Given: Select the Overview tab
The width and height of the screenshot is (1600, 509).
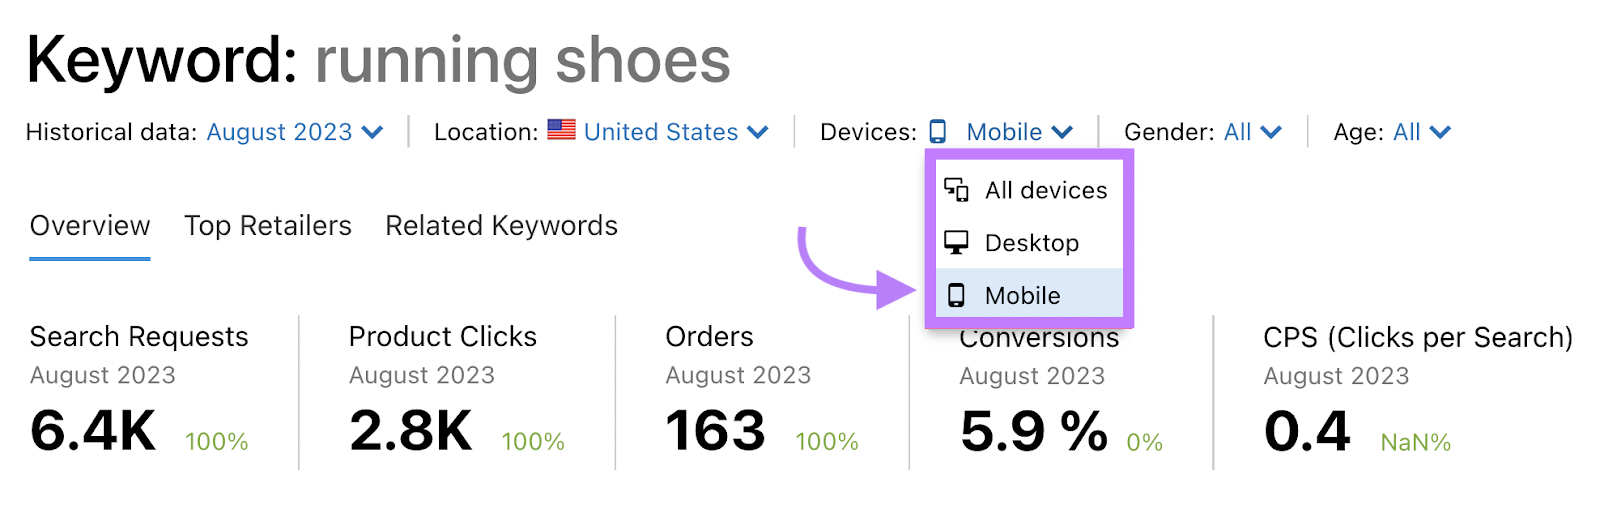Looking at the screenshot, I should 90,226.
